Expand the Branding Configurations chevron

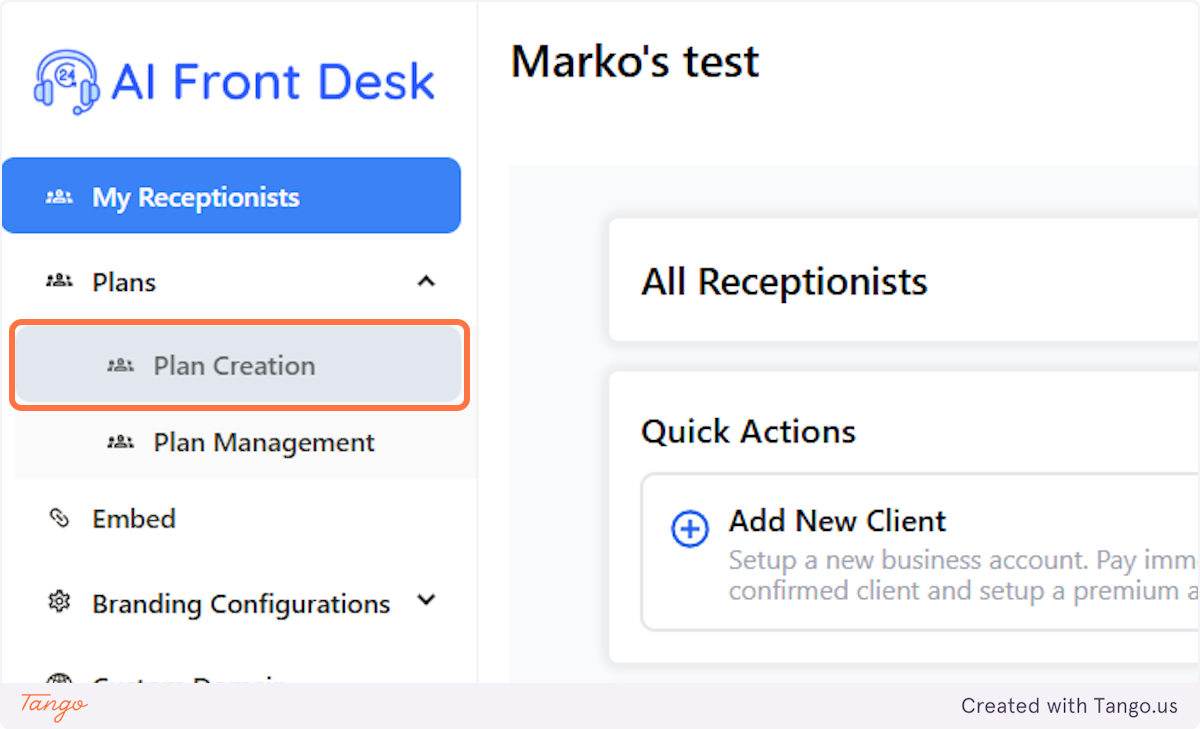(x=427, y=601)
